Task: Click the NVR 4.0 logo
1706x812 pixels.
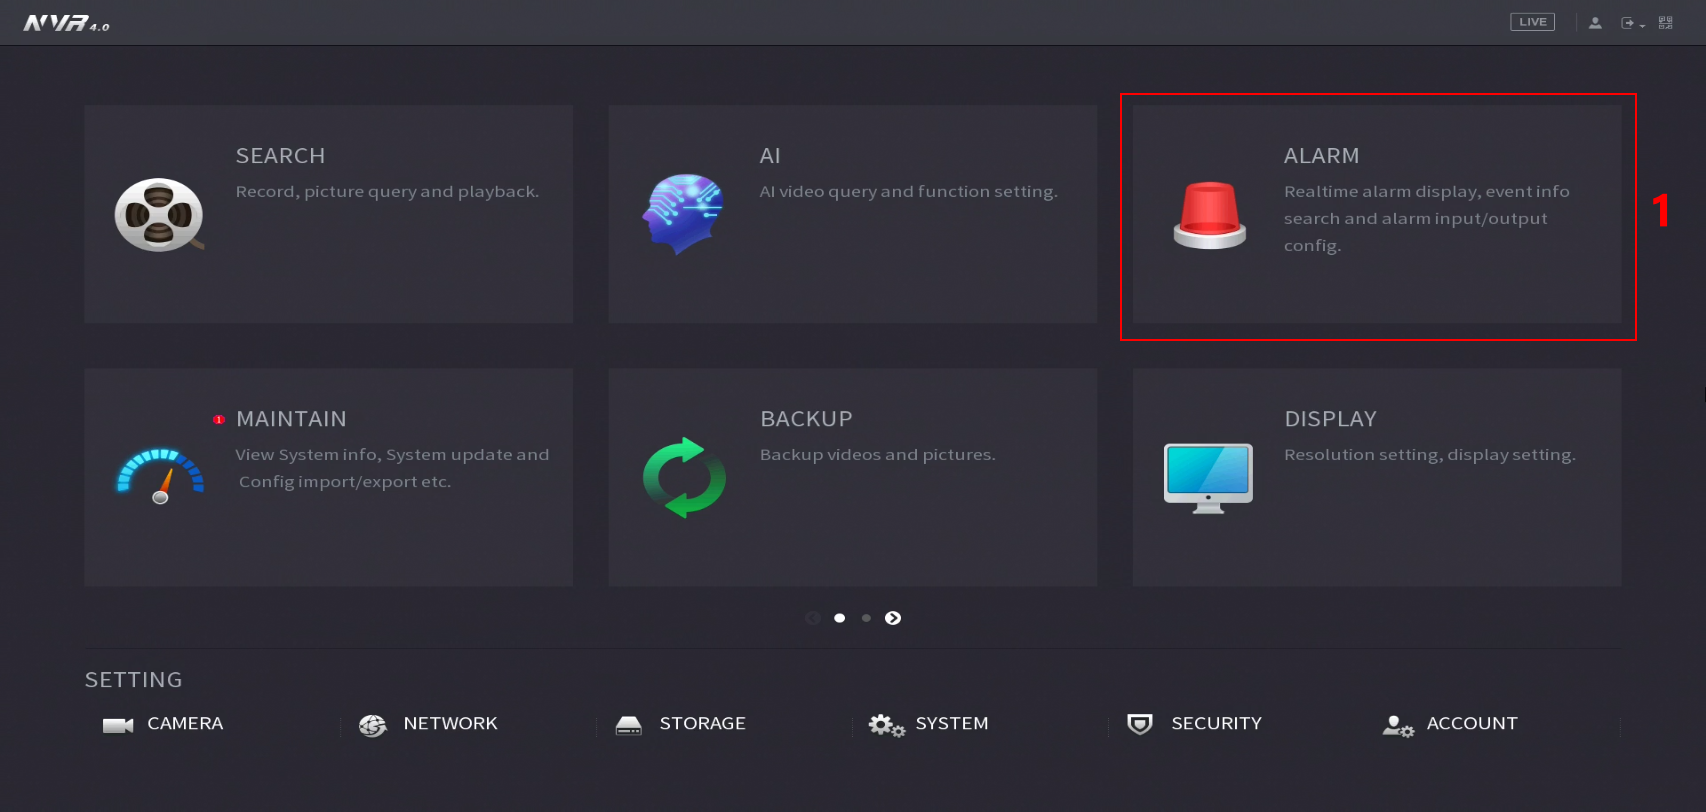Action: (x=66, y=23)
